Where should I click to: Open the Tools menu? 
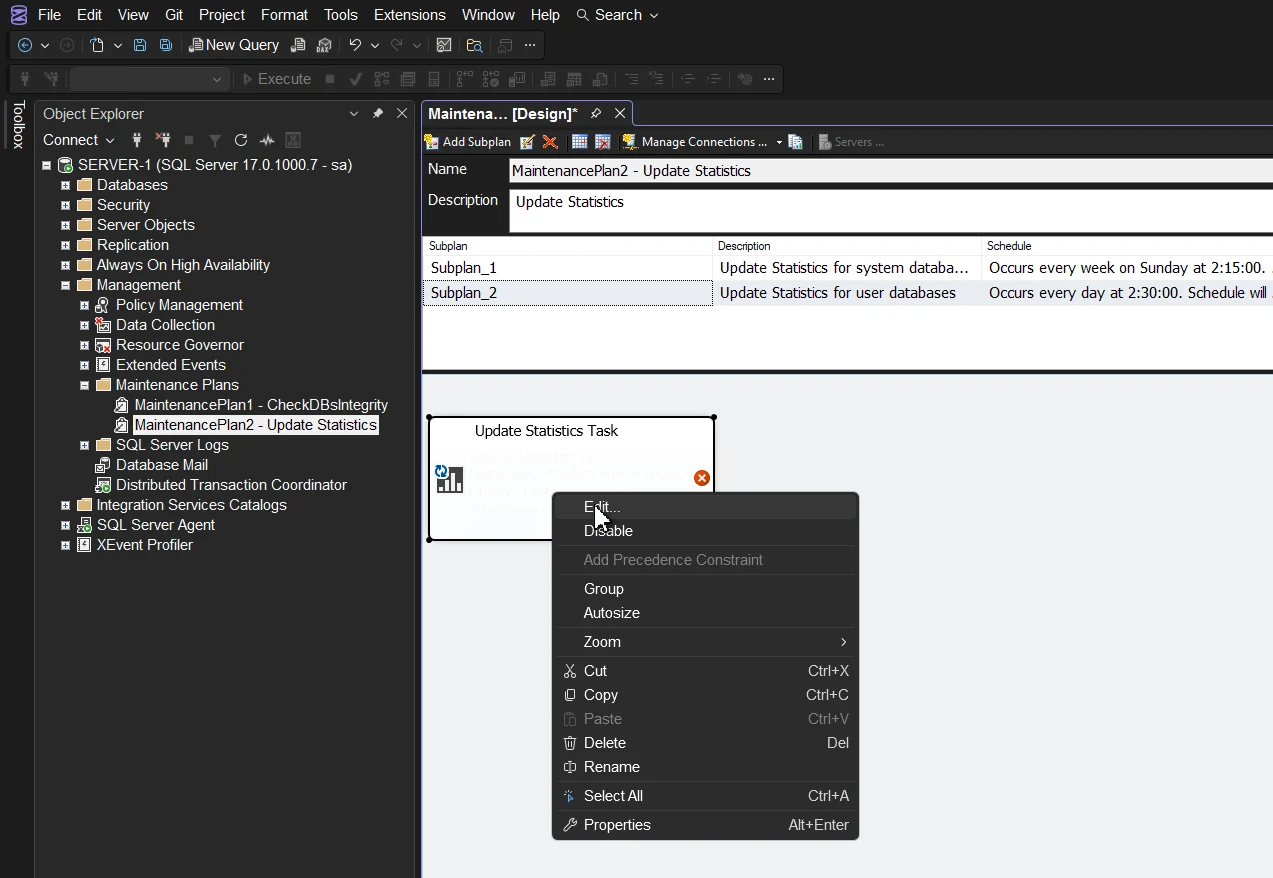(341, 14)
